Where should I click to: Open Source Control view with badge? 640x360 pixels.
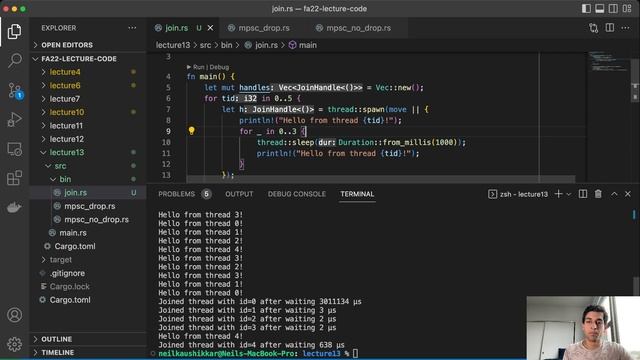click(14, 90)
